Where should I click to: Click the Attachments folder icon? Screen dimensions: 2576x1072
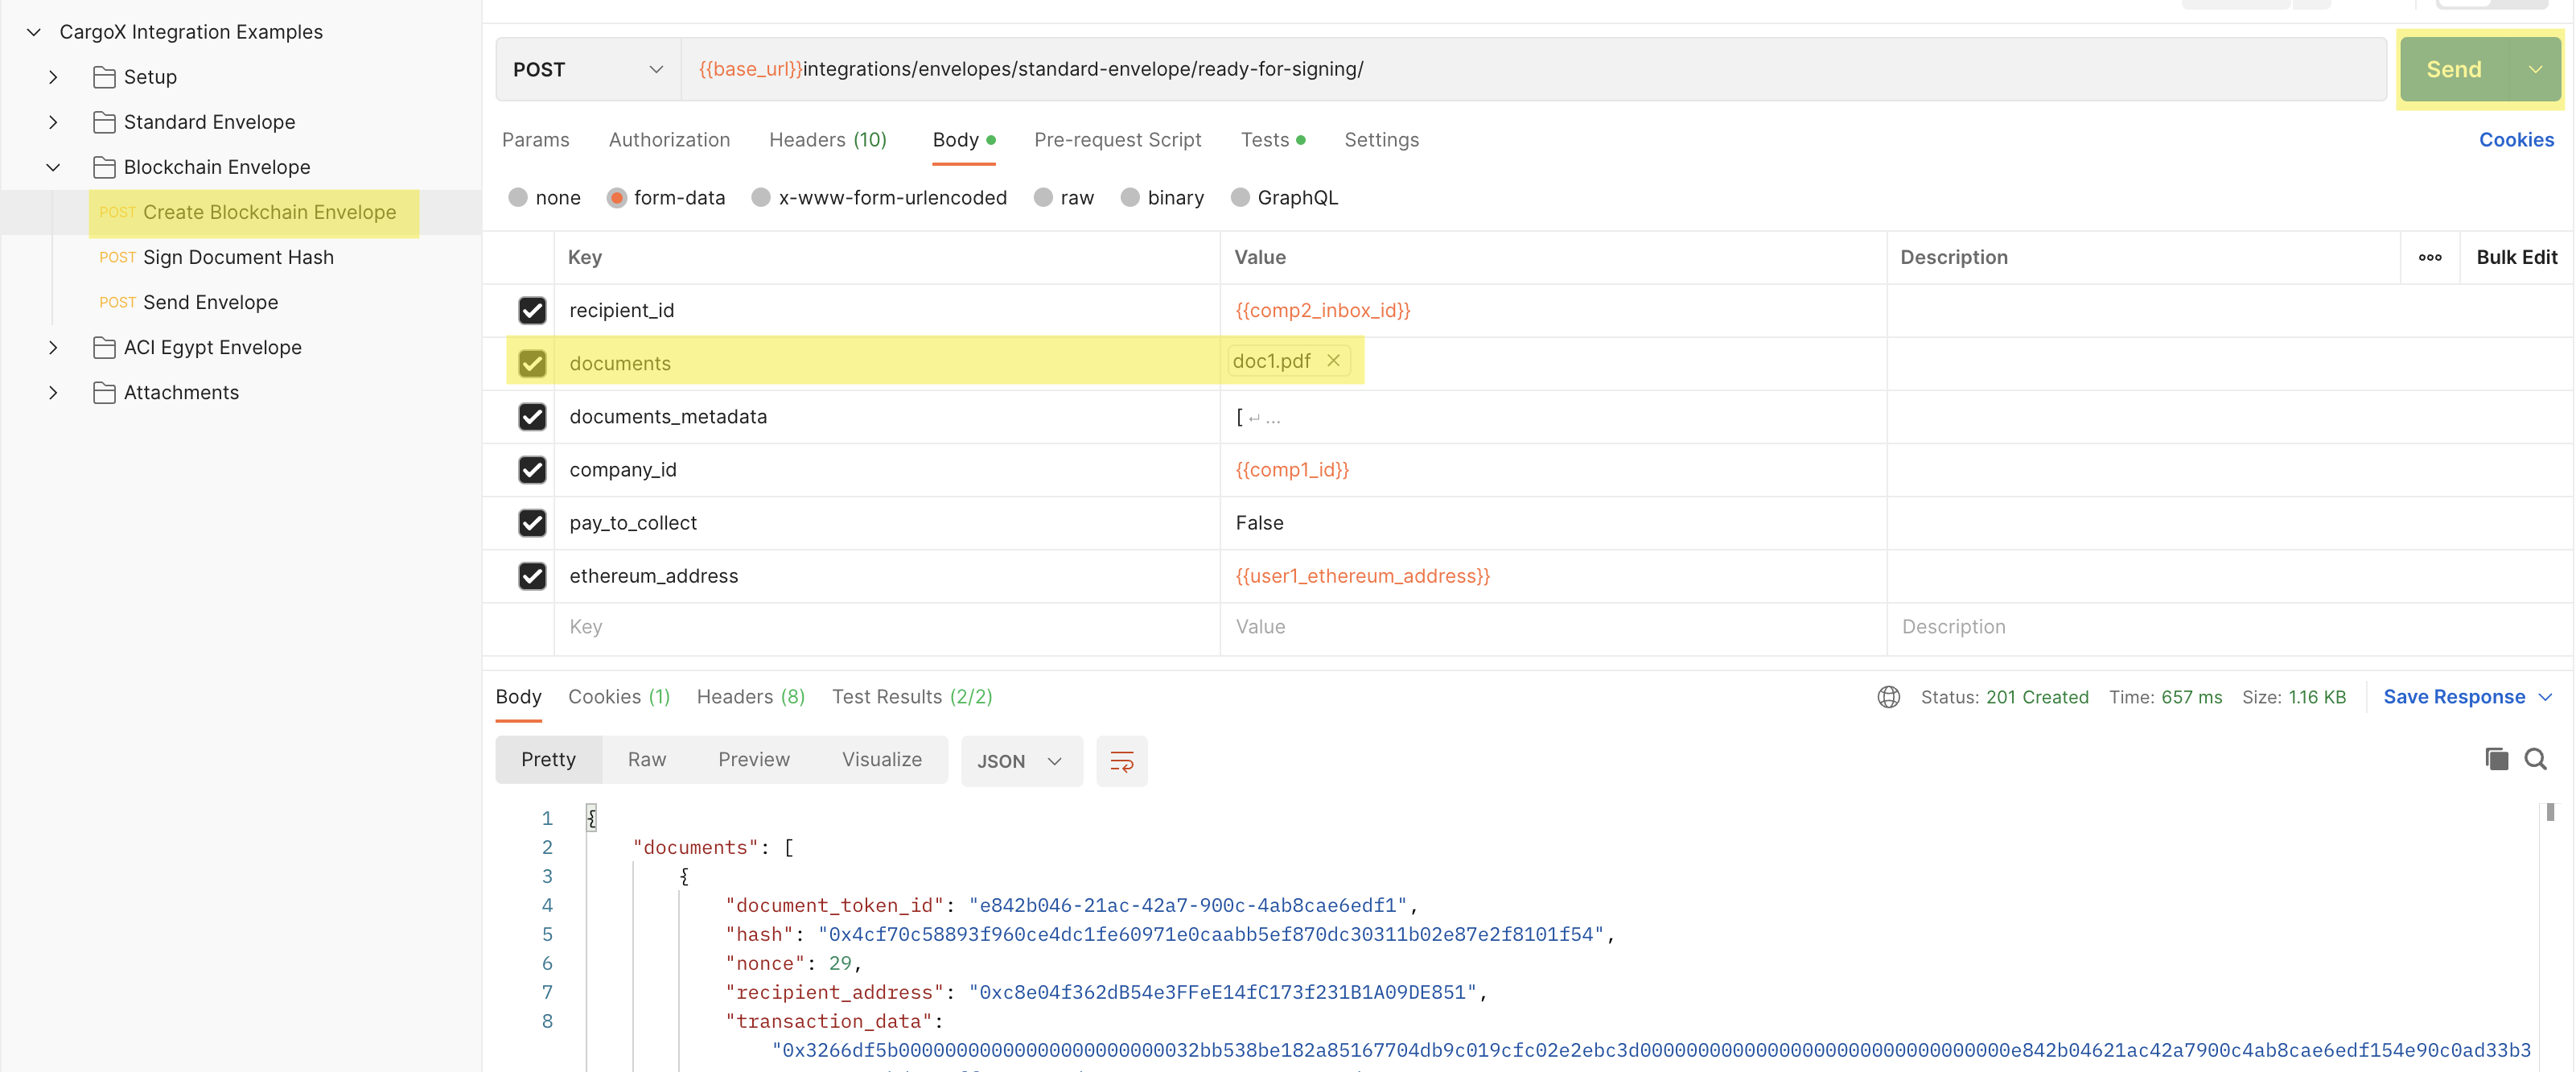(104, 393)
